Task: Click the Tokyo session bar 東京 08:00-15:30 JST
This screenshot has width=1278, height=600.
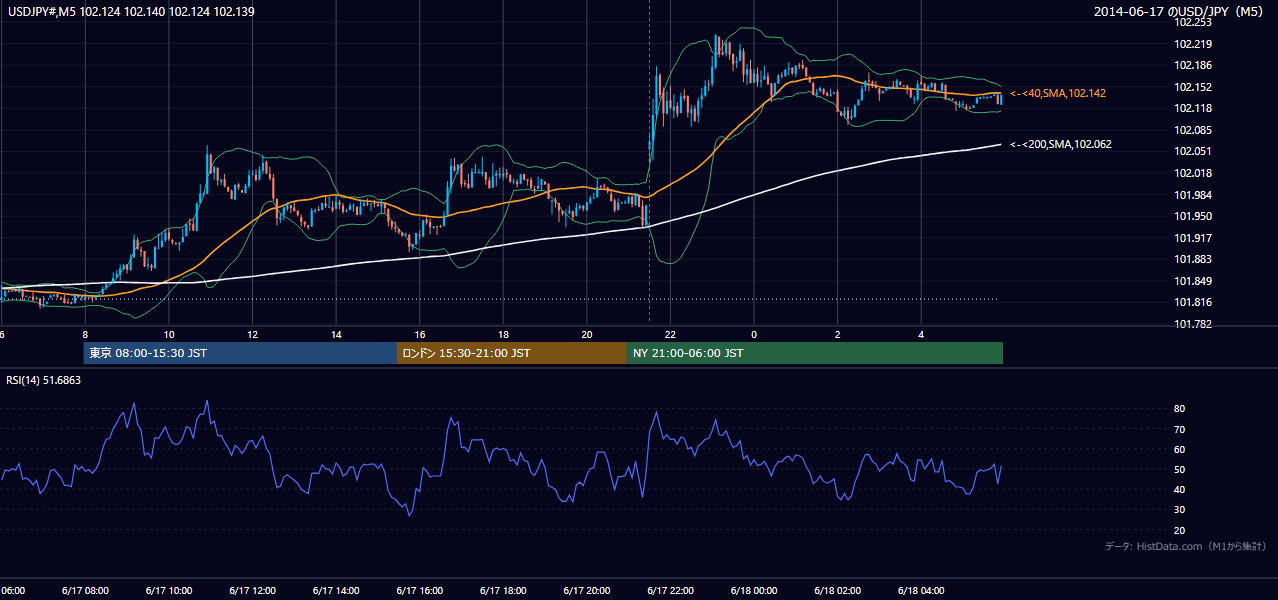Action: coord(240,353)
